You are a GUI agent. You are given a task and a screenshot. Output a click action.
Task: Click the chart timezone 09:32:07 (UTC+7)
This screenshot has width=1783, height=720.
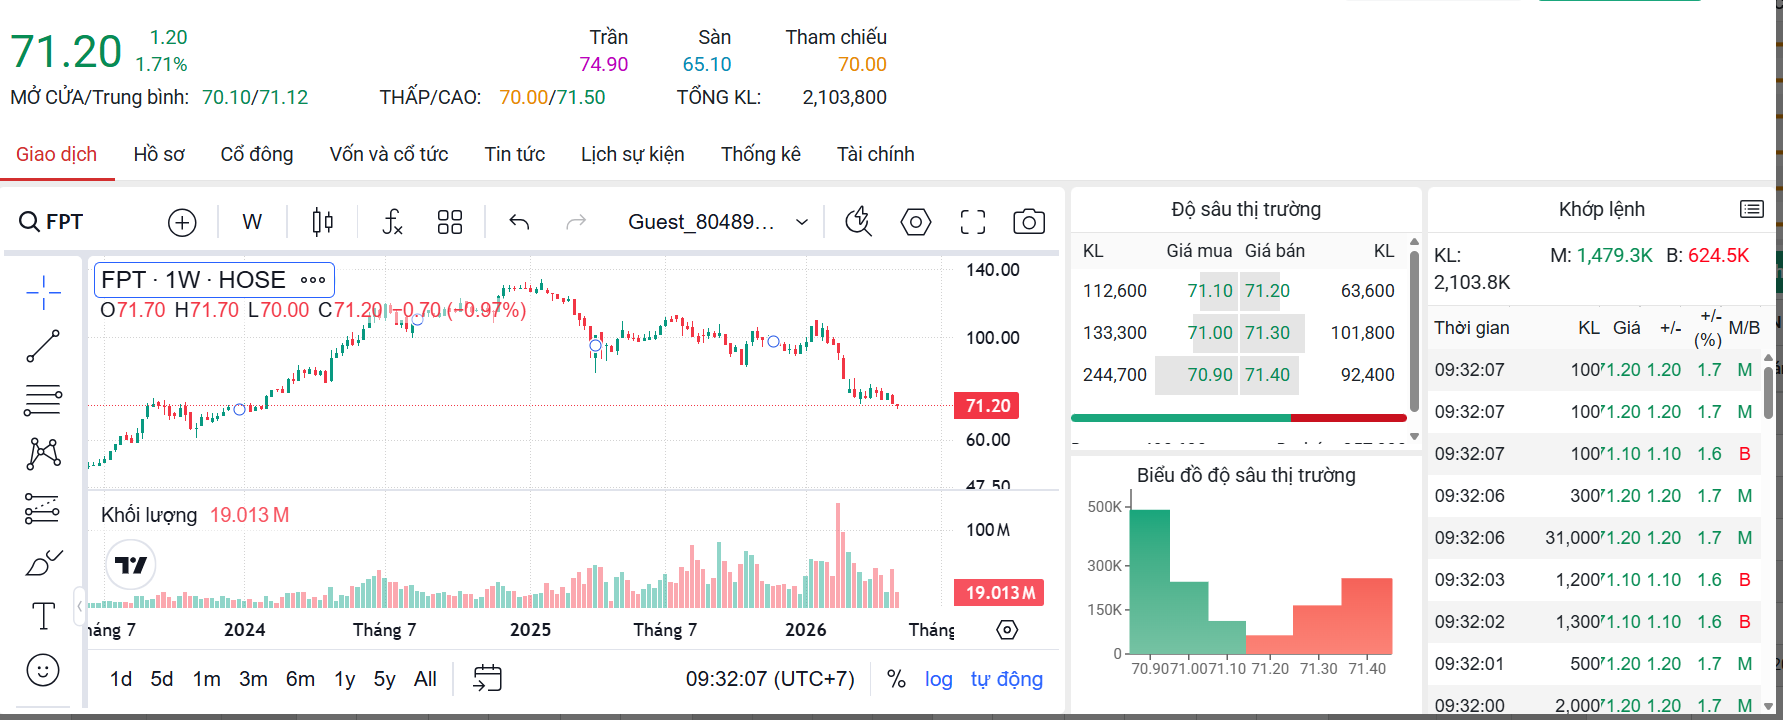pos(770,679)
